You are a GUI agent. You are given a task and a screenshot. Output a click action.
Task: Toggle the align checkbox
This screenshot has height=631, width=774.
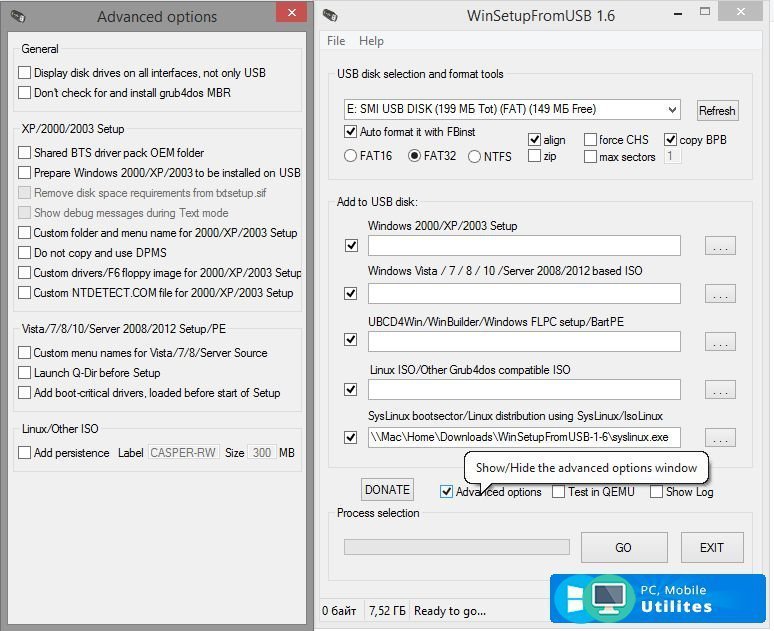pos(534,140)
